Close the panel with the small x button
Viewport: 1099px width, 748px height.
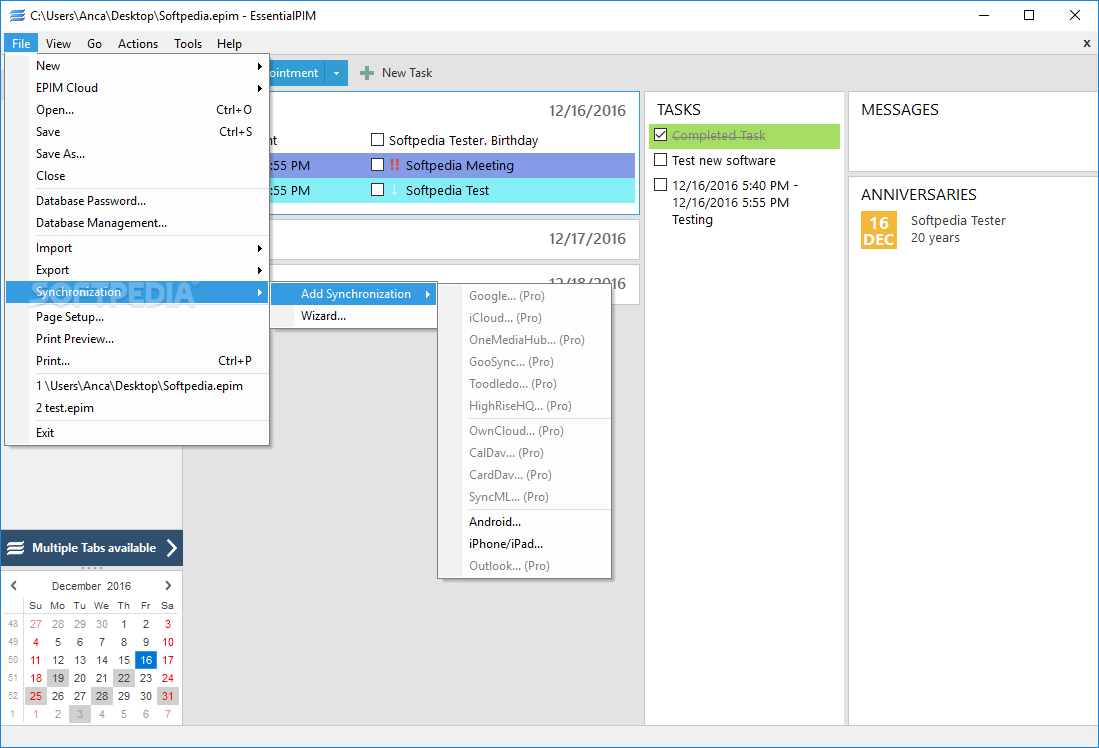pyautogui.click(x=1087, y=43)
